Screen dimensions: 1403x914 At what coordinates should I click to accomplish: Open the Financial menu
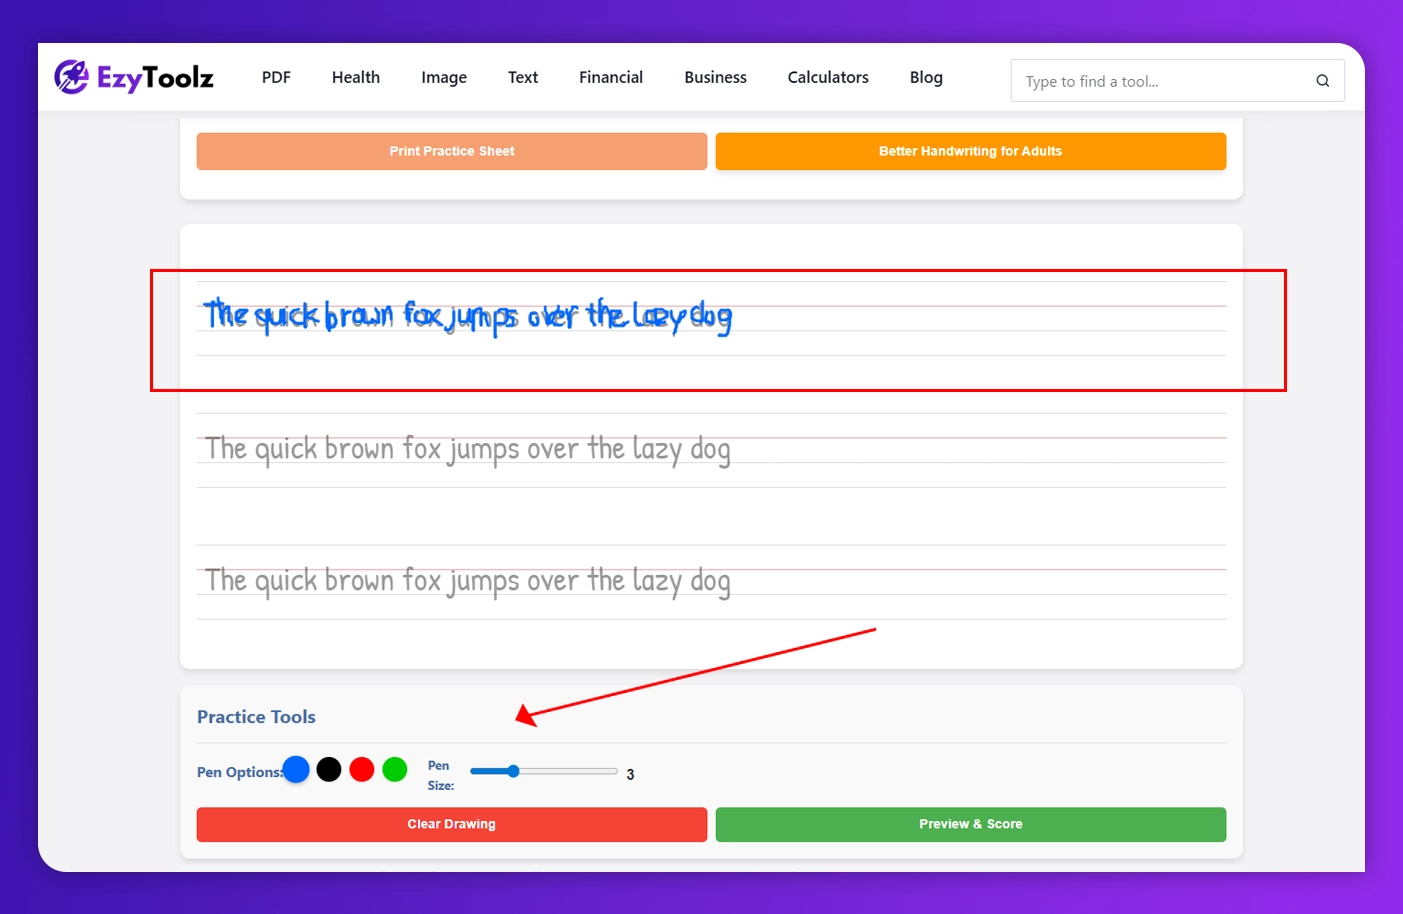pyautogui.click(x=610, y=77)
